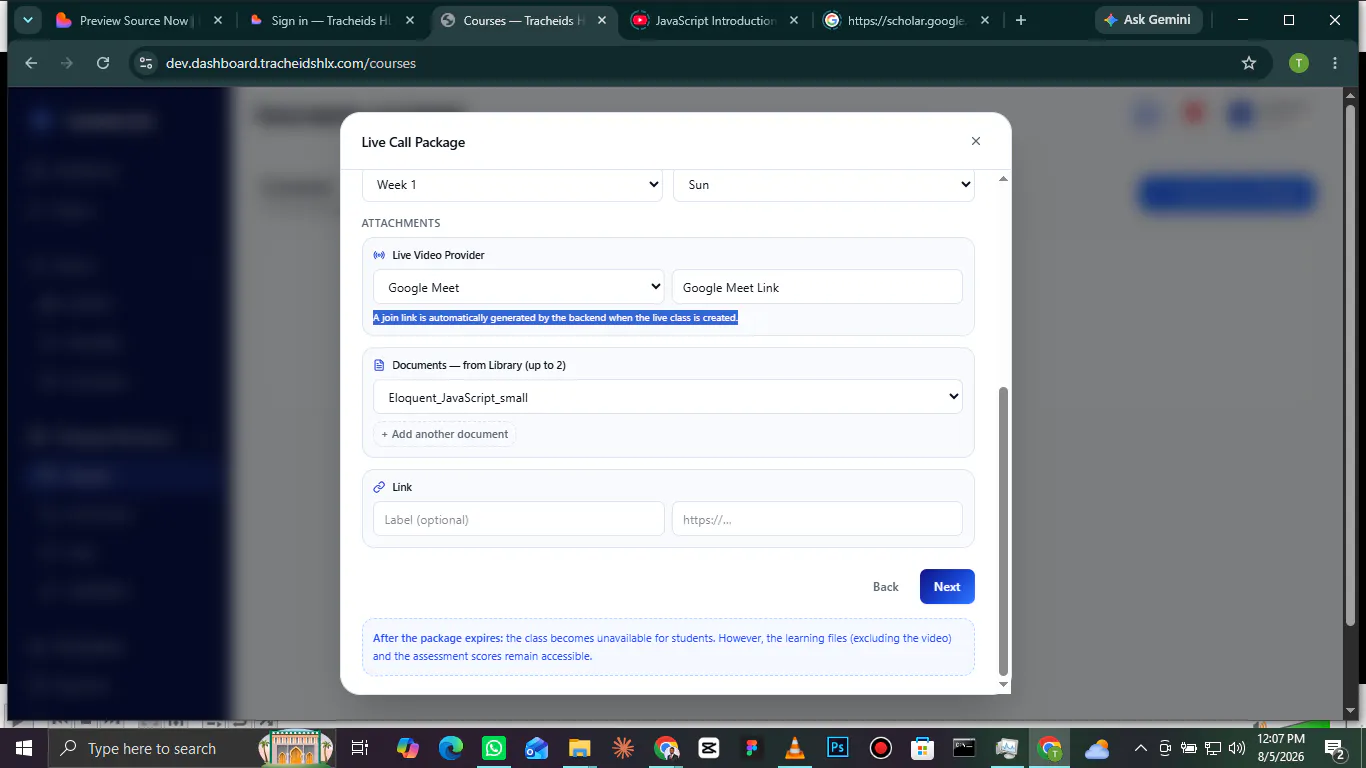
Task: Open a new browser tab
Action: click(1021, 20)
